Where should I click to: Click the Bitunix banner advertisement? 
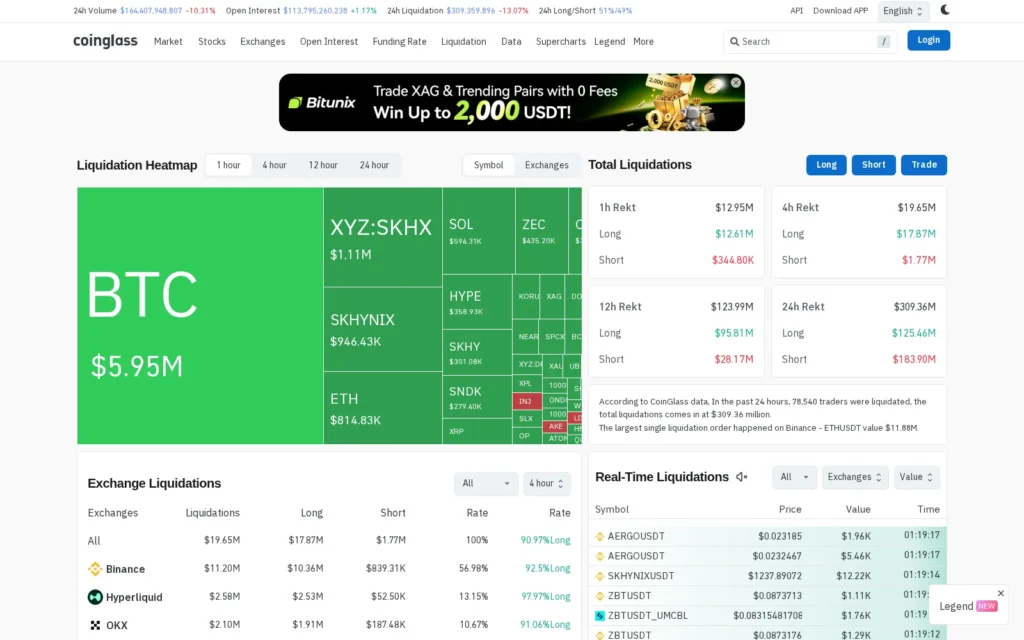[511, 103]
